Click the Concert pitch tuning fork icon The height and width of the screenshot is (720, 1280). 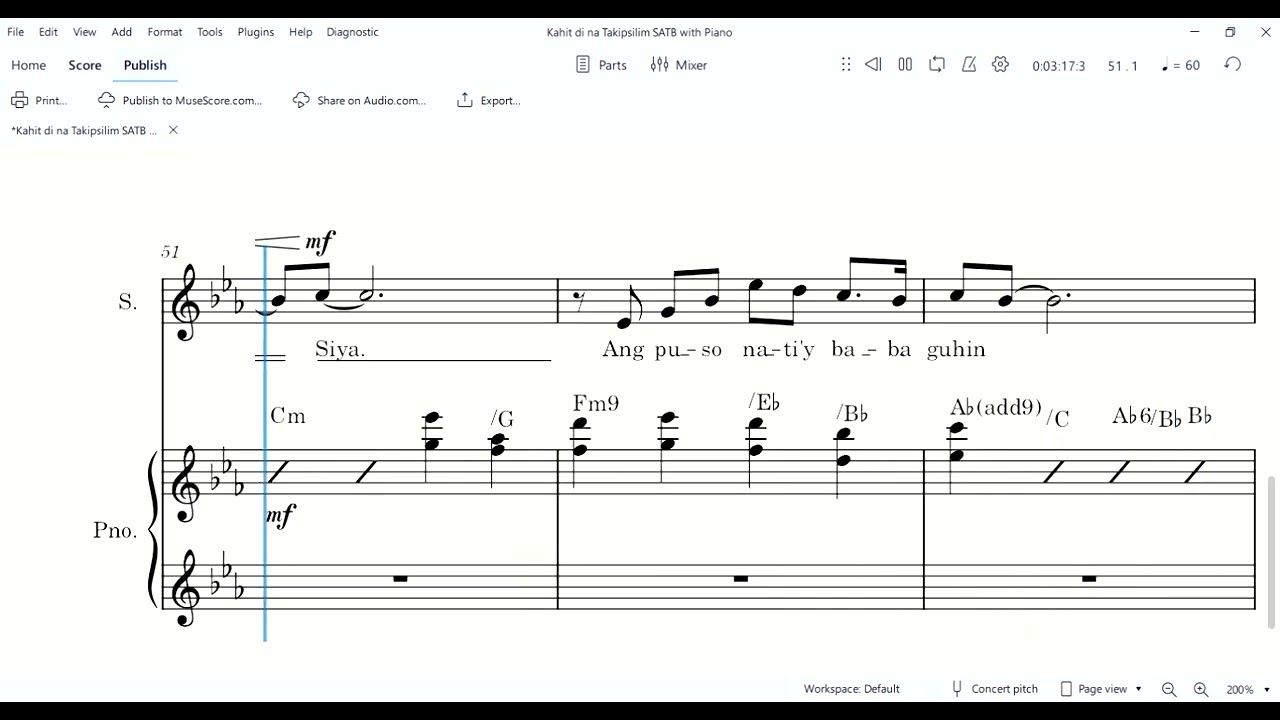pos(957,689)
